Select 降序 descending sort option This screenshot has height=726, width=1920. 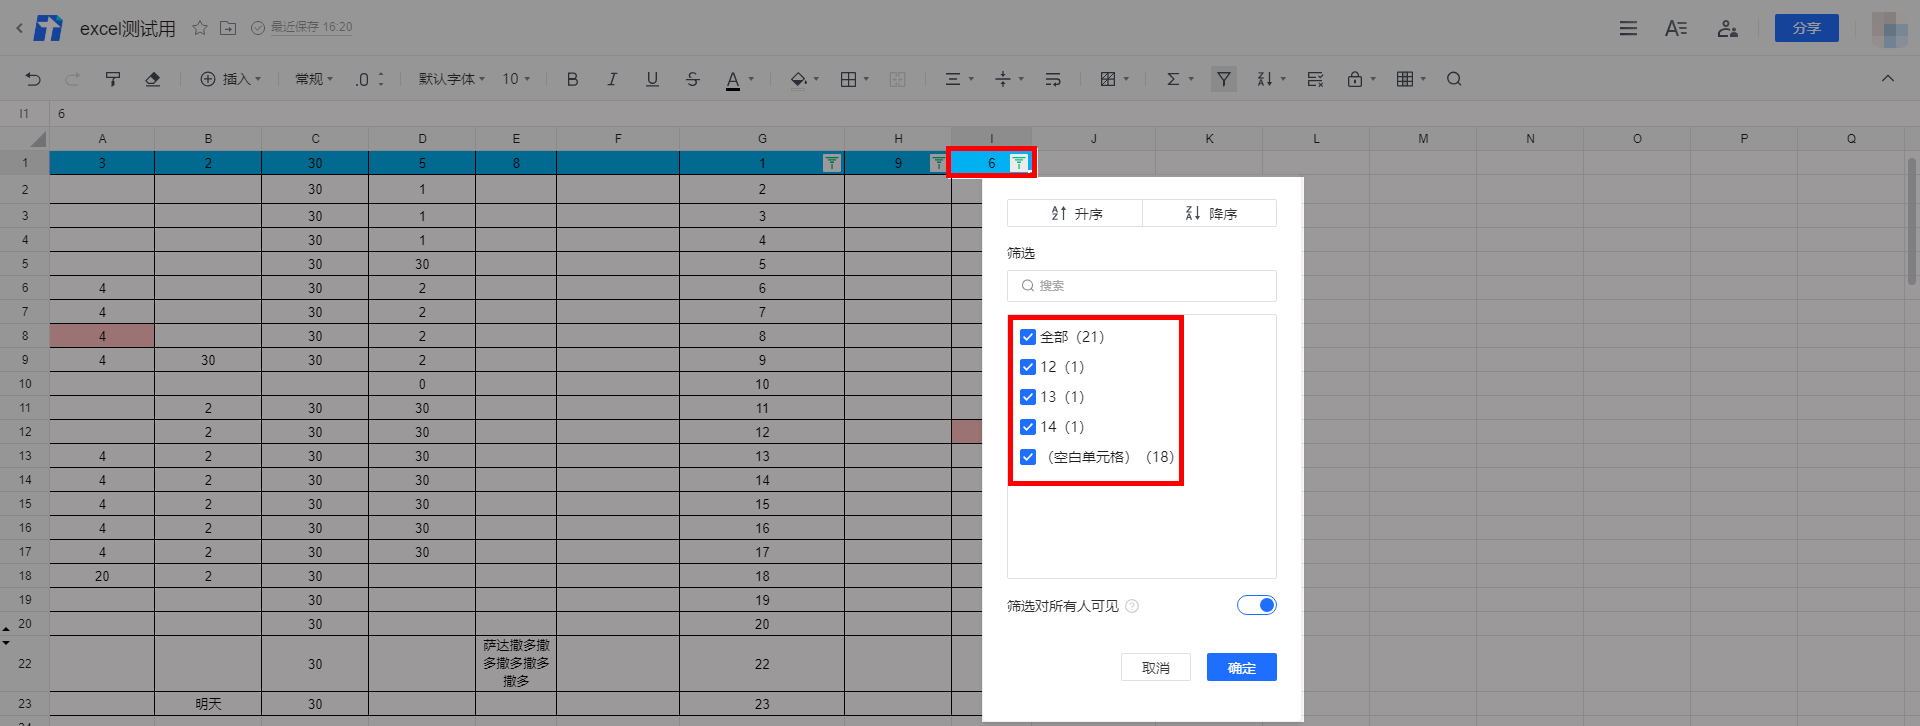(x=1210, y=213)
